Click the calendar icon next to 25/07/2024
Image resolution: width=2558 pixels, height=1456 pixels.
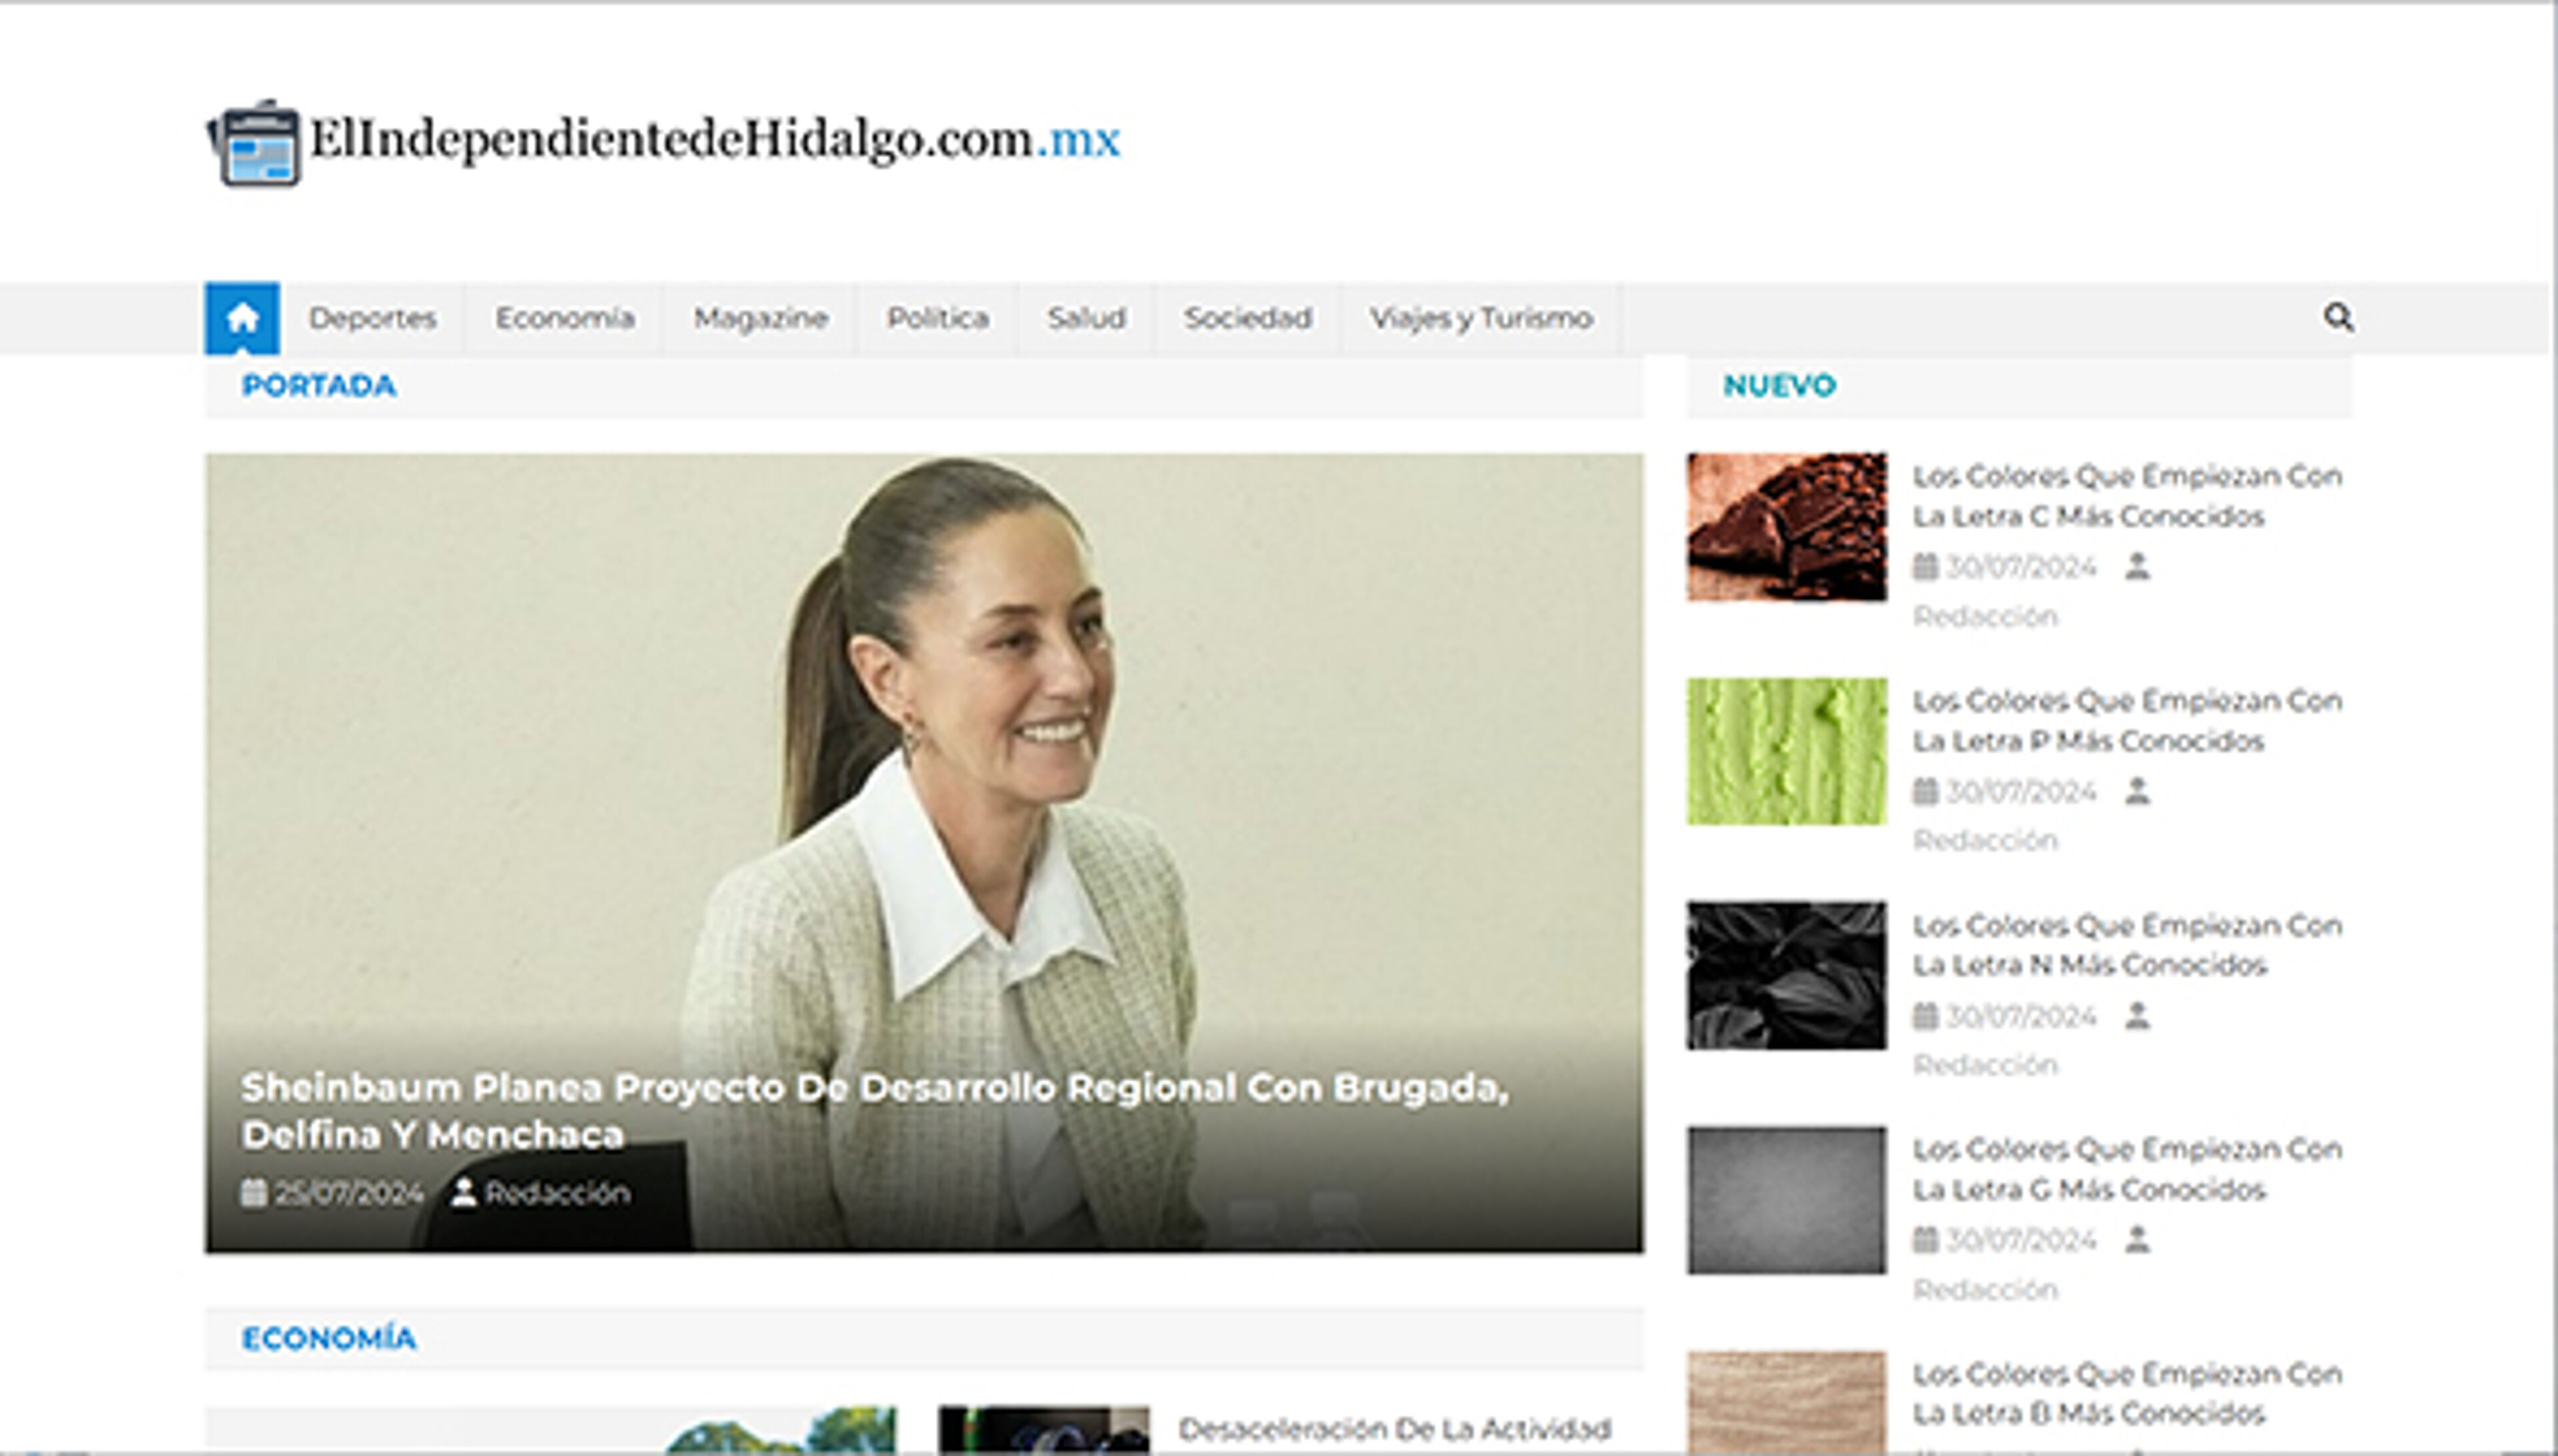tap(253, 1193)
